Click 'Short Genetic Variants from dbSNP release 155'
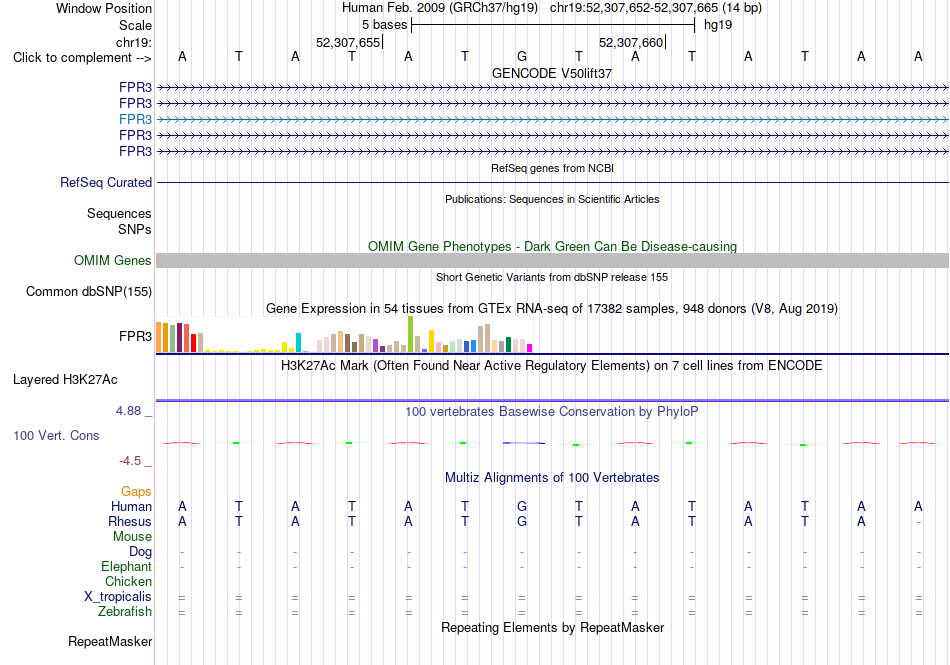950x665 pixels. [x=552, y=277]
